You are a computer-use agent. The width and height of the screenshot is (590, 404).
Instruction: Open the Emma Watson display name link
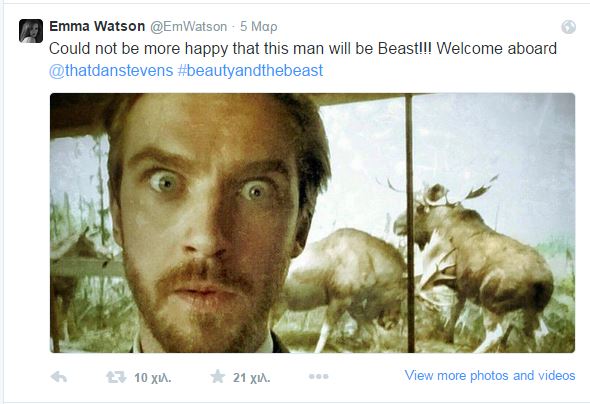(x=97, y=26)
